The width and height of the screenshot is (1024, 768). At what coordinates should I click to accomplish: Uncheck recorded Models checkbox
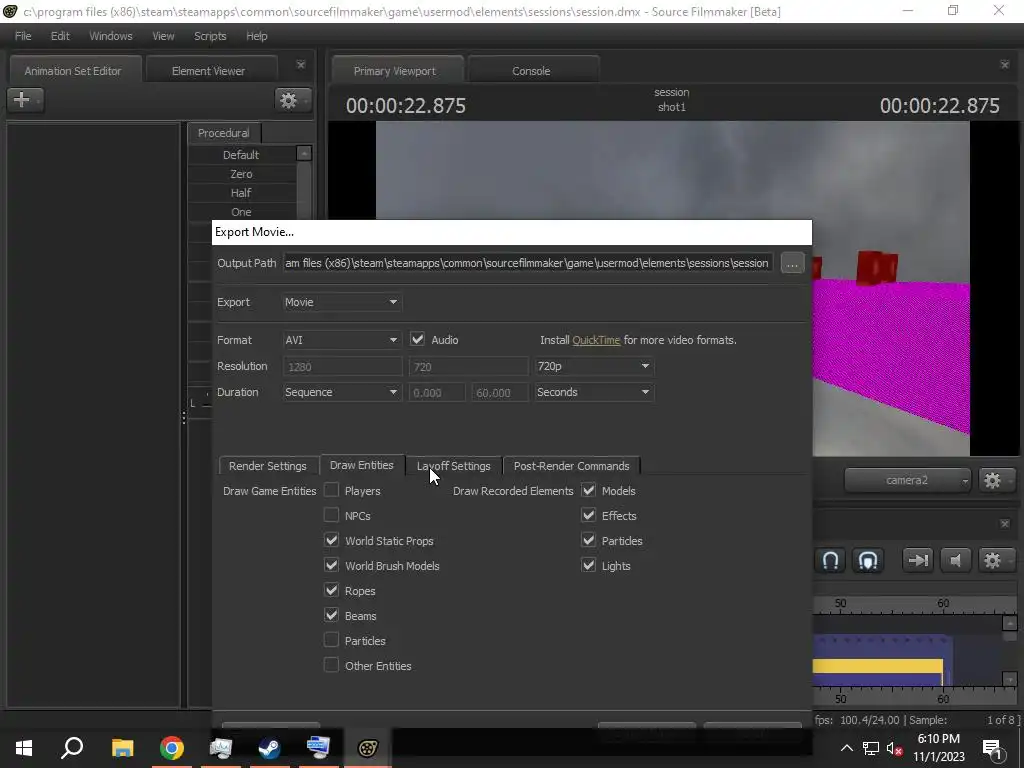(588, 490)
